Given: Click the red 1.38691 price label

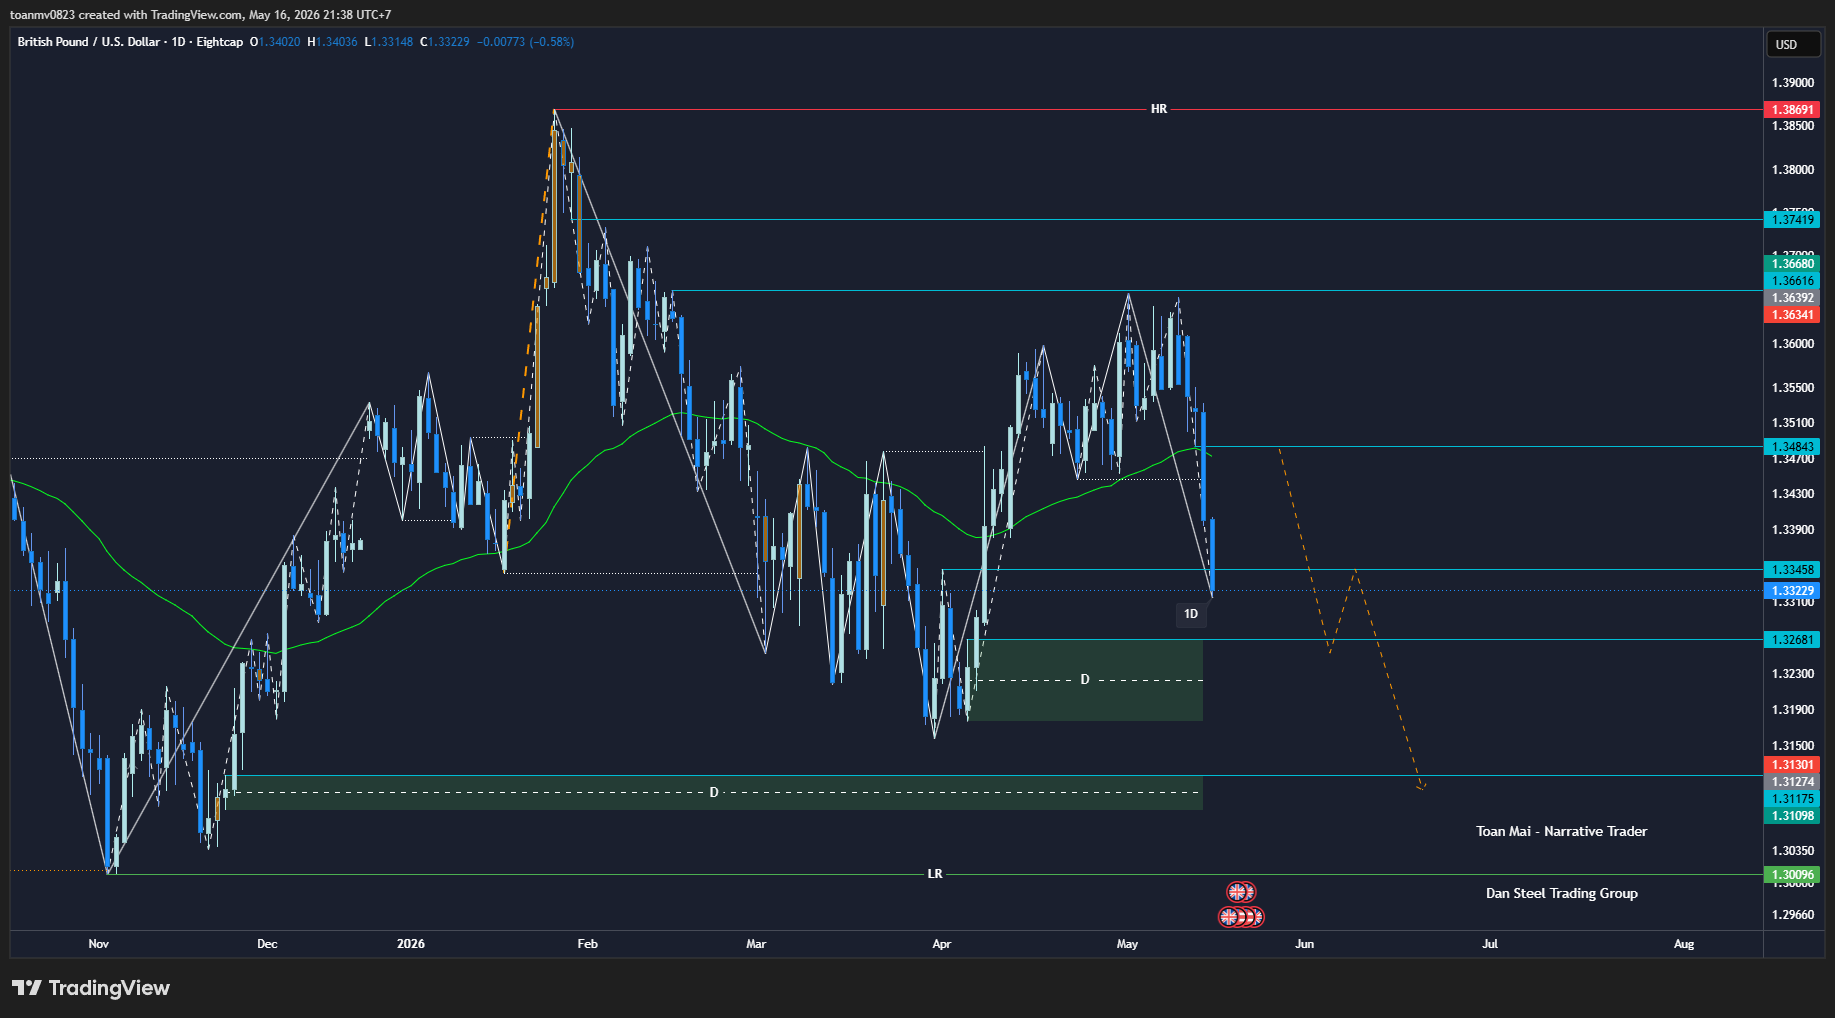Looking at the screenshot, I should (x=1792, y=110).
